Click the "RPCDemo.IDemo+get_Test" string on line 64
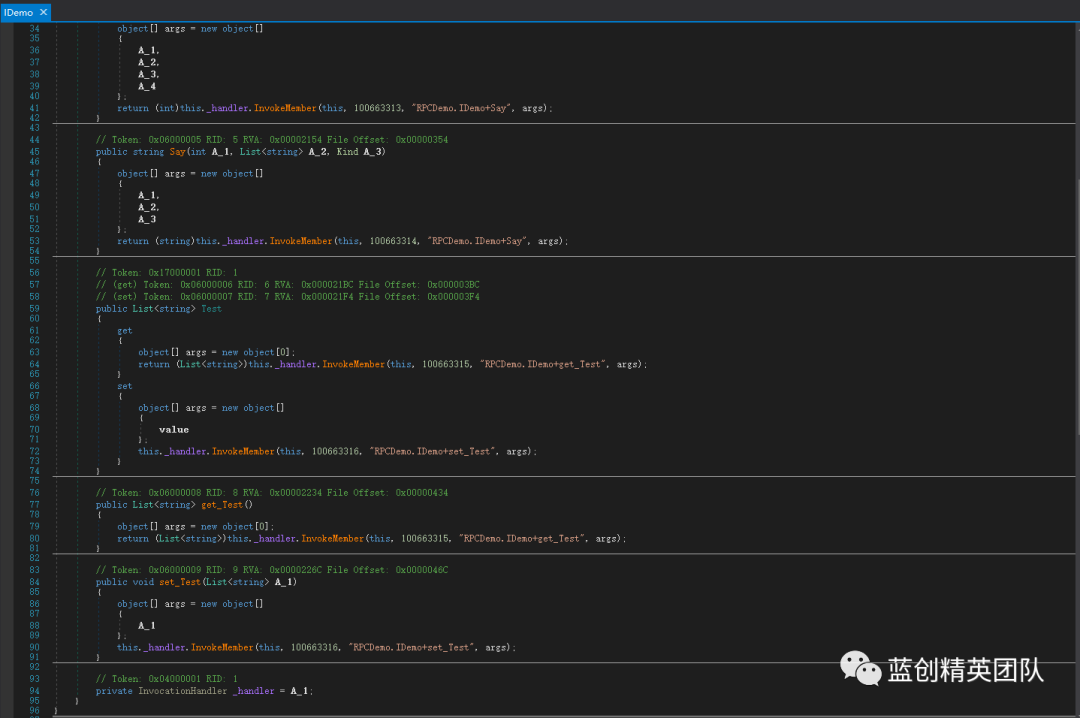 point(543,365)
